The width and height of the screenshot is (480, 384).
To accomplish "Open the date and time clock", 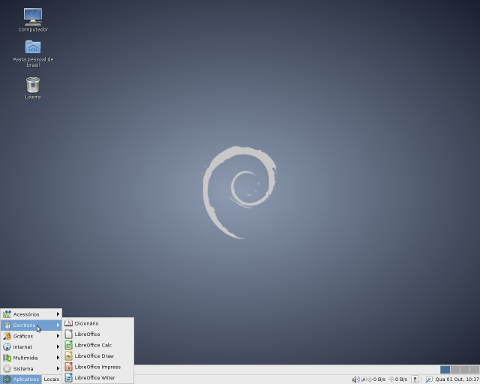I will [x=457, y=379].
